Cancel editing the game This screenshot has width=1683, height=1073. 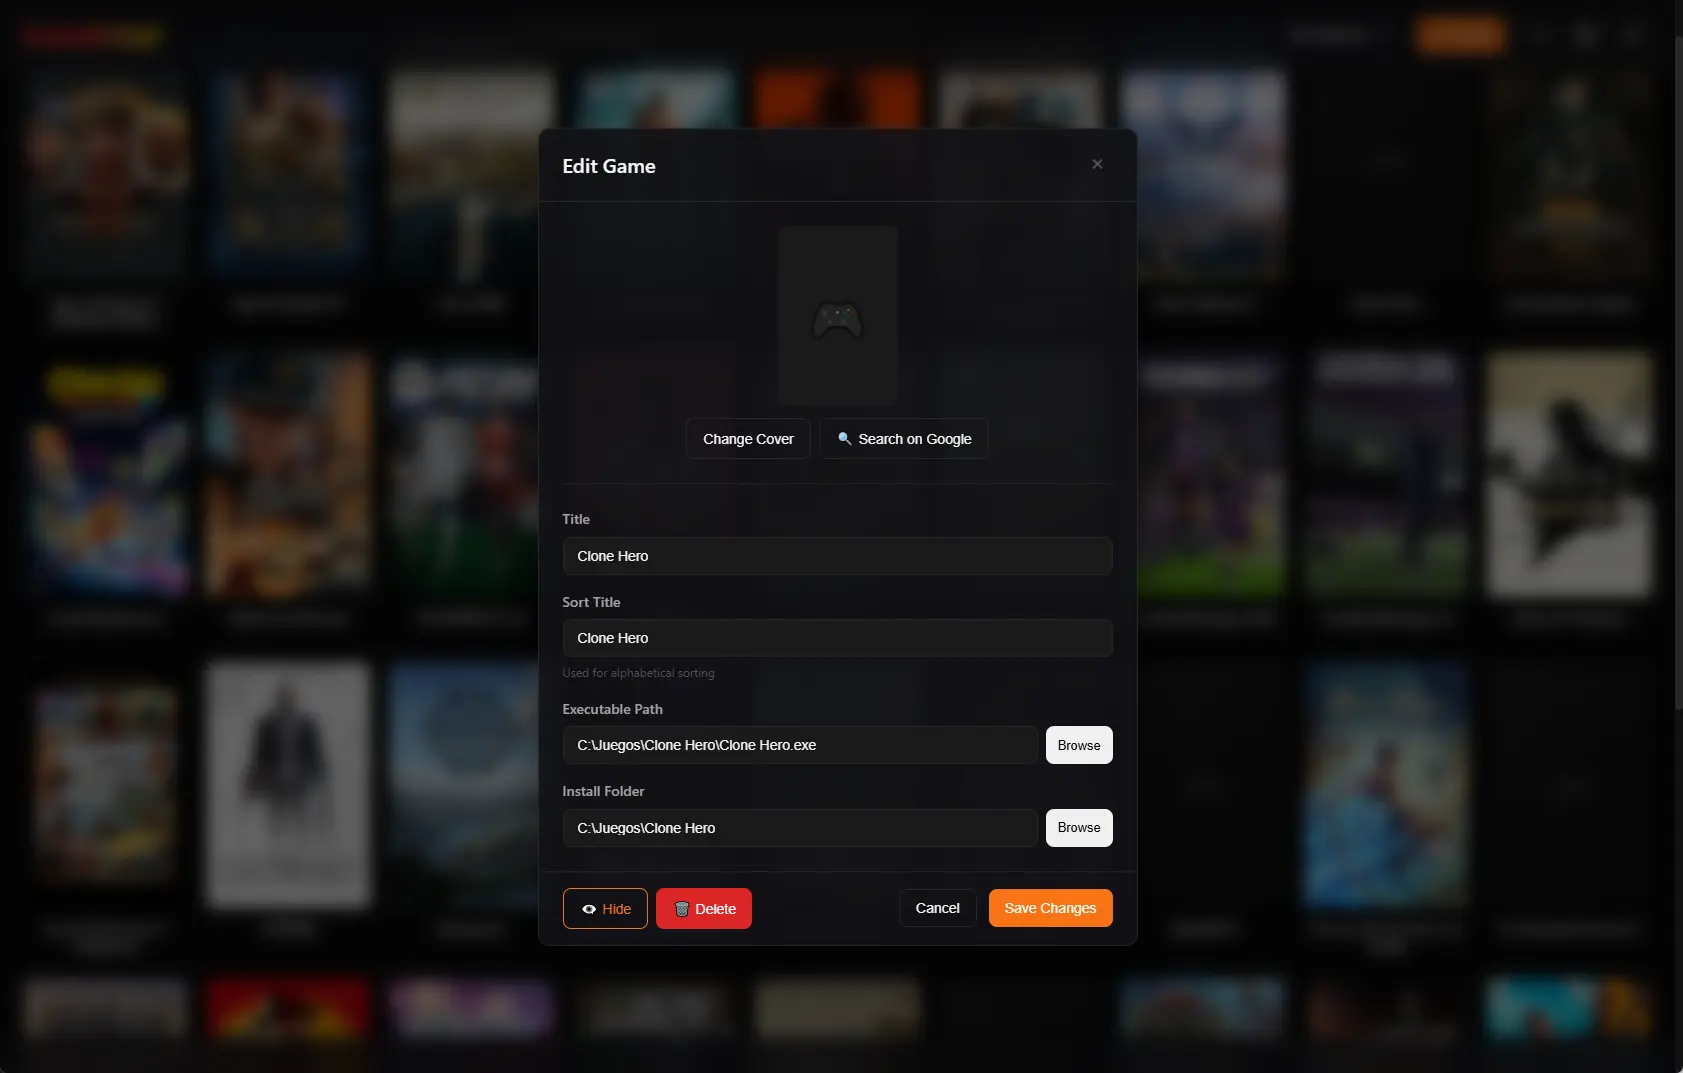(938, 908)
